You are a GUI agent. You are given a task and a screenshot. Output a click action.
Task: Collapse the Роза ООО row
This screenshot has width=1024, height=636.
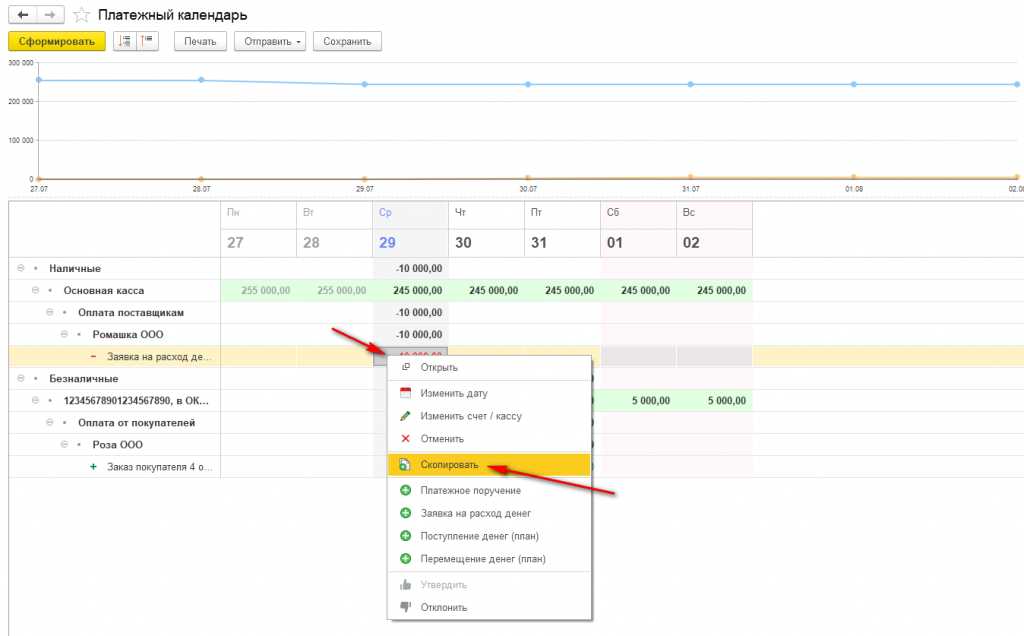(x=64, y=445)
